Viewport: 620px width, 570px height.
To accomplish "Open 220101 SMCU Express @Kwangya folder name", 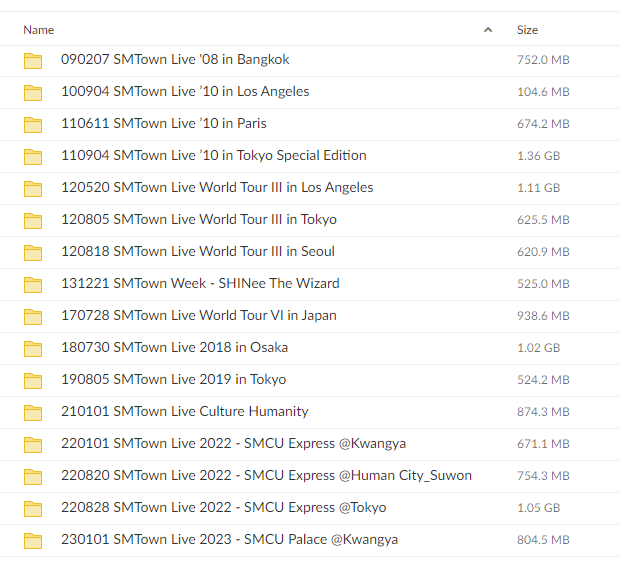I will (233, 444).
